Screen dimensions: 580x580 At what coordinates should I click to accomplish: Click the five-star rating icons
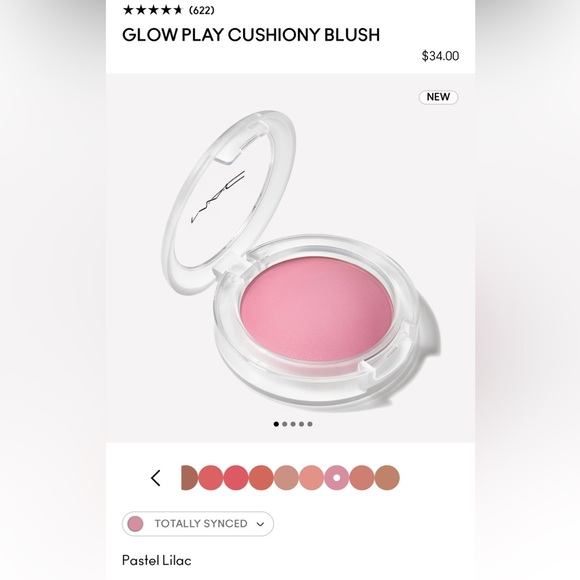coord(153,10)
